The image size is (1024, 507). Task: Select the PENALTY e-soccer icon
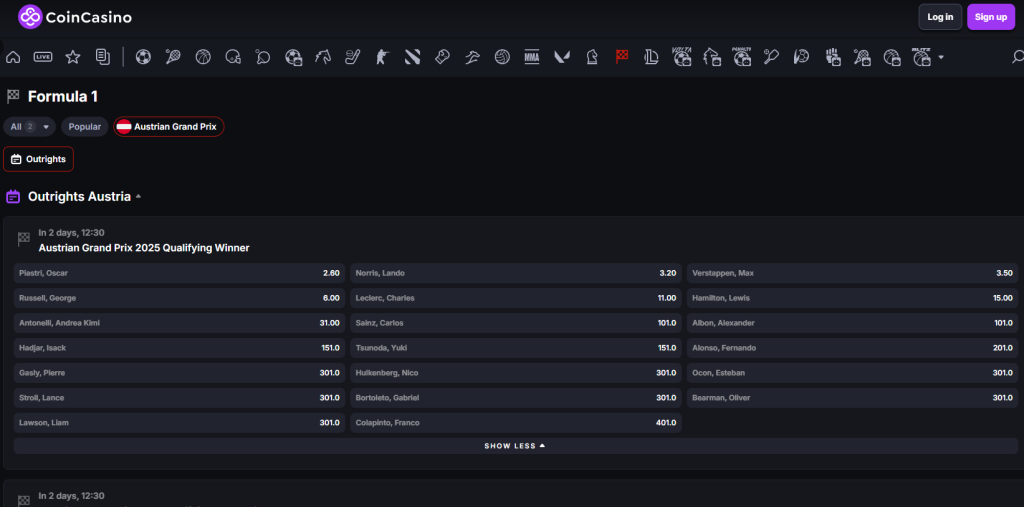[x=742, y=57]
